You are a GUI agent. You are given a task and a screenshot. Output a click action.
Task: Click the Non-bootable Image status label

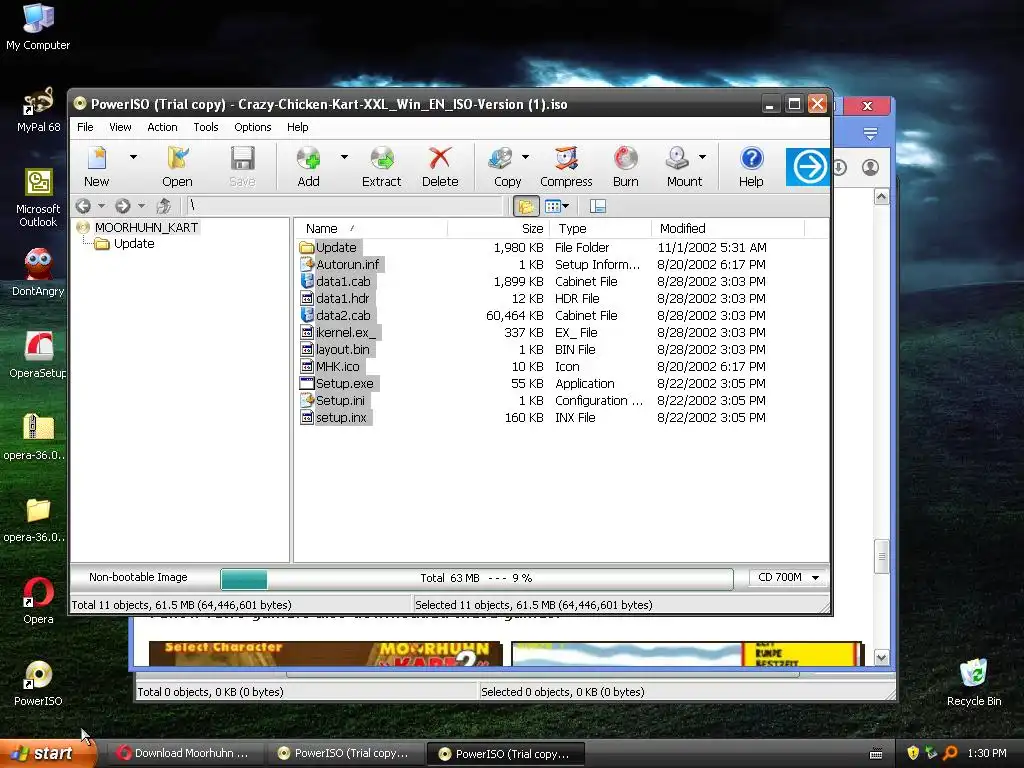coord(138,577)
